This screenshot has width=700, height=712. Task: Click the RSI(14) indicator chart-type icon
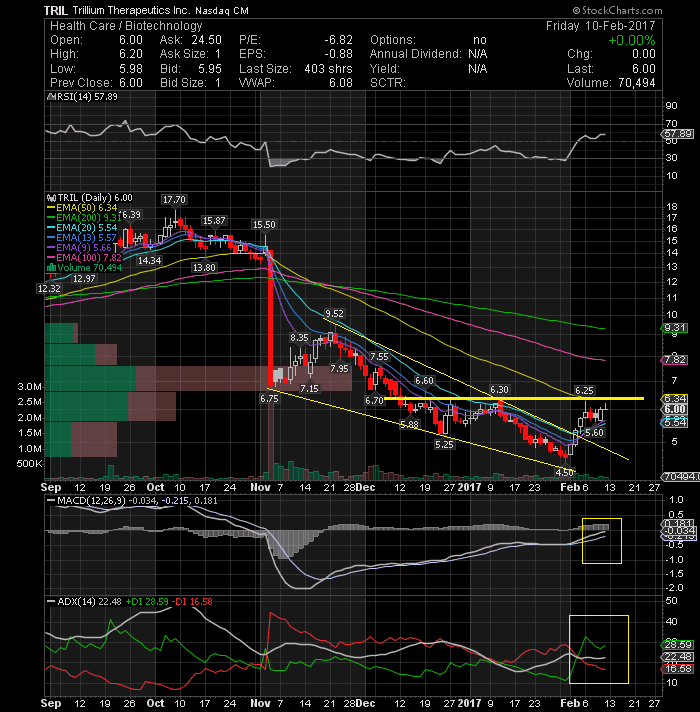point(51,97)
